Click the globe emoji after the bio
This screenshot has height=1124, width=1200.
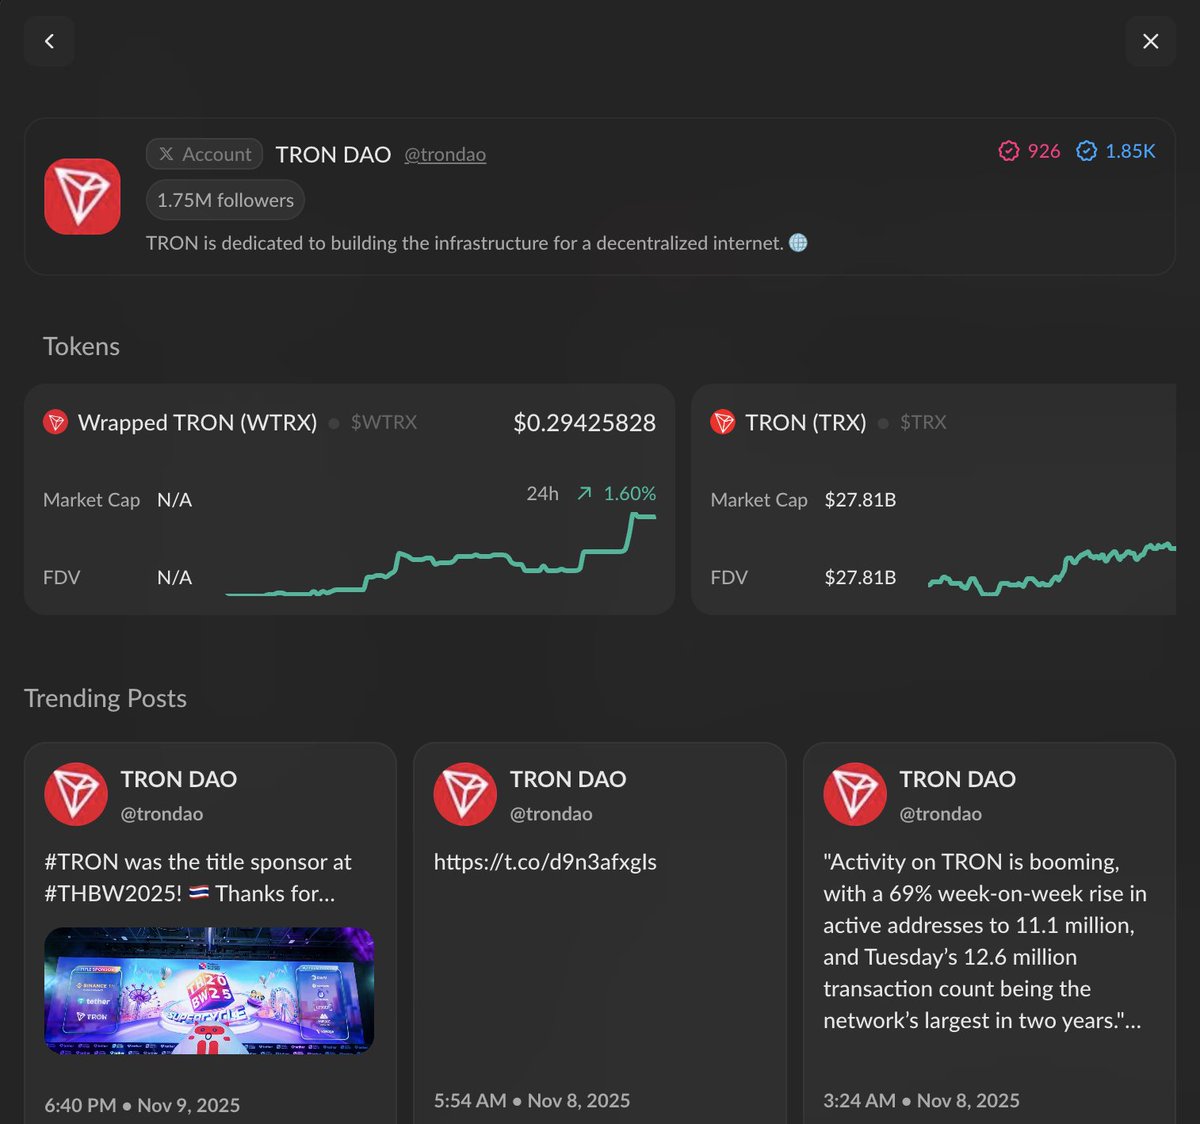pyautogui.click(x=798, y=243)
